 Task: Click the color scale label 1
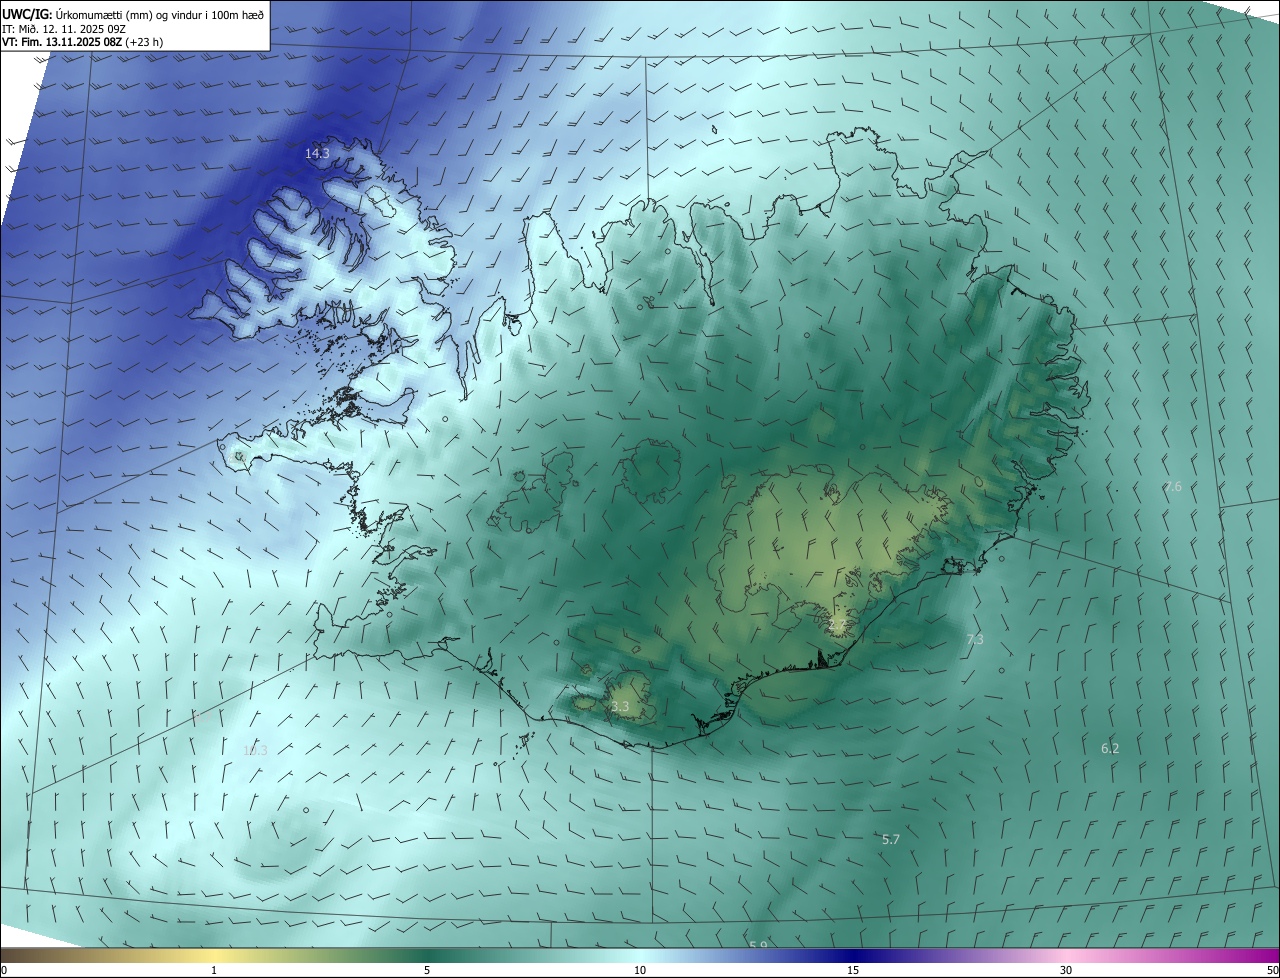point(214,970)
